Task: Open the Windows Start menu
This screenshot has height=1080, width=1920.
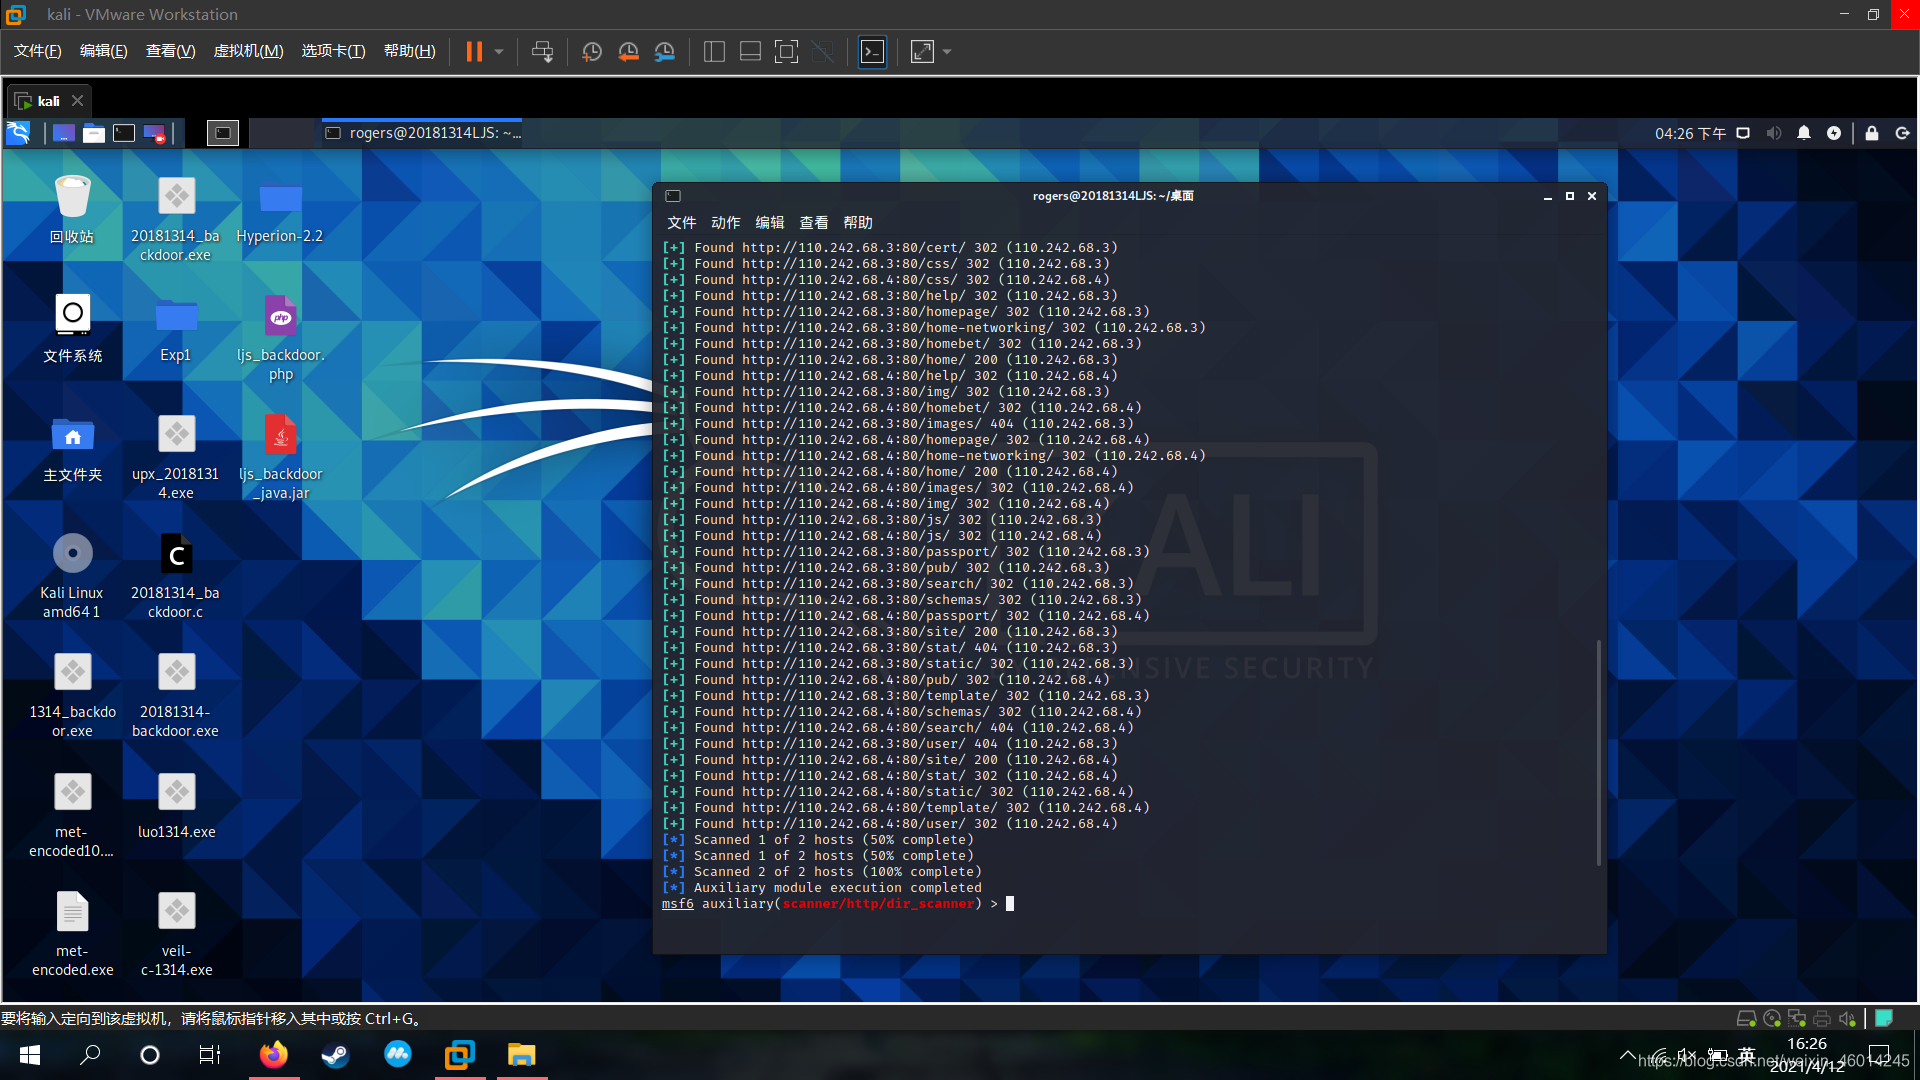Action: pyautogui.click(x=30, y=1055)
